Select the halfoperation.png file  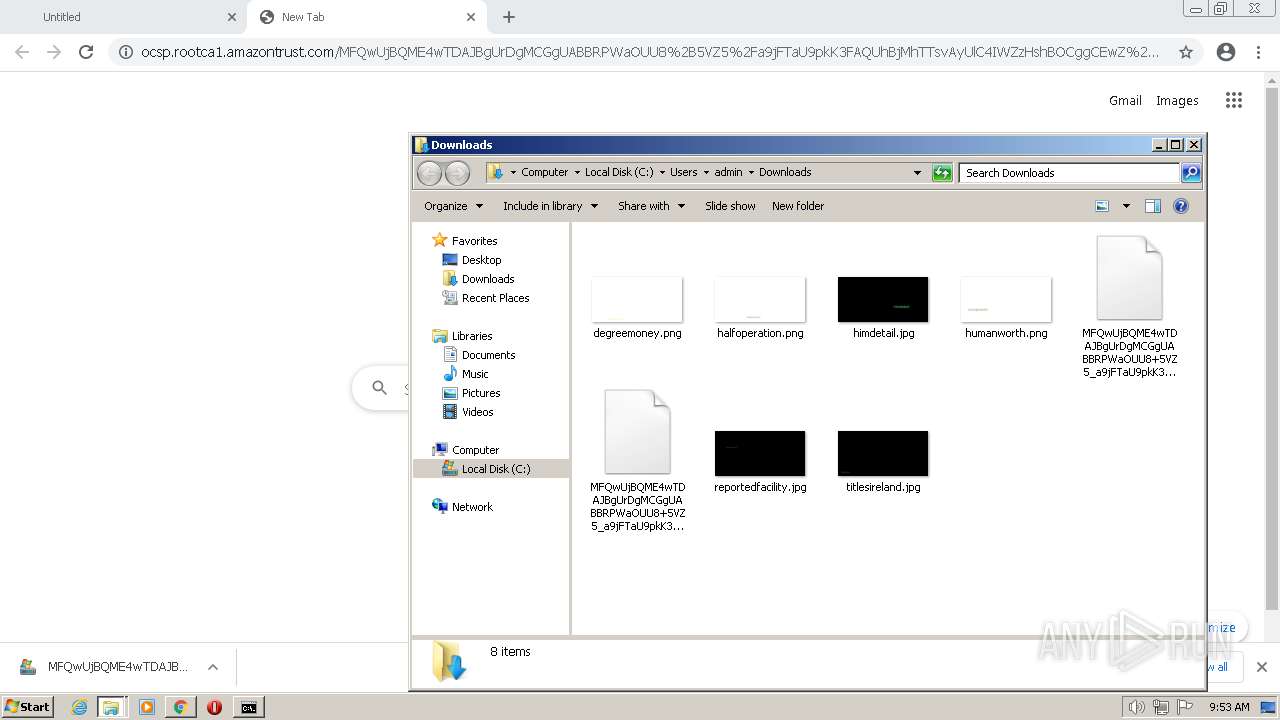760,308
